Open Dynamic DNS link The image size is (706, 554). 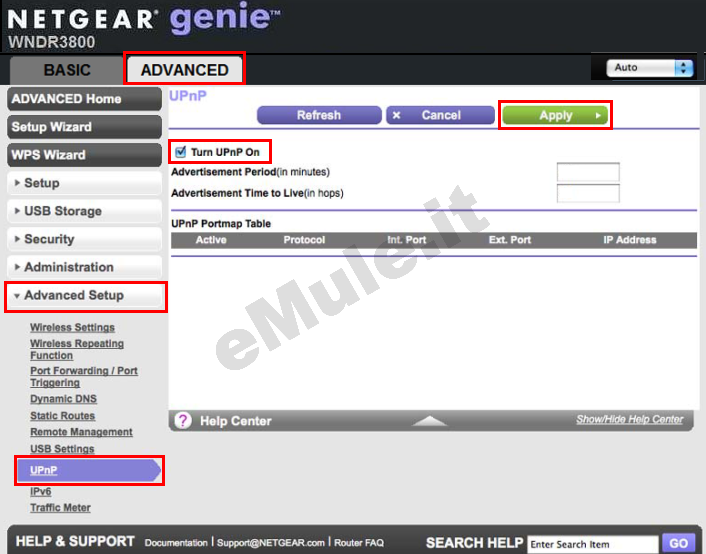pyautogui.click(x=63, y=399)
